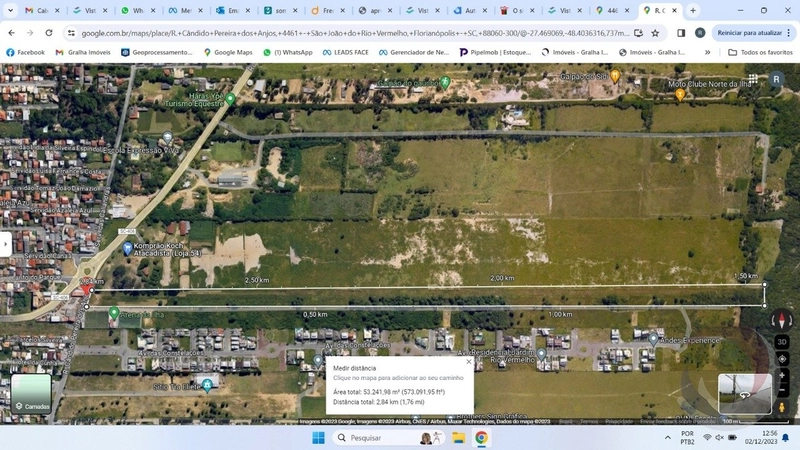Zoom in on the map with plus button
Image resolution: width=800 pixels, height=450 pixels.
[782, 376]
